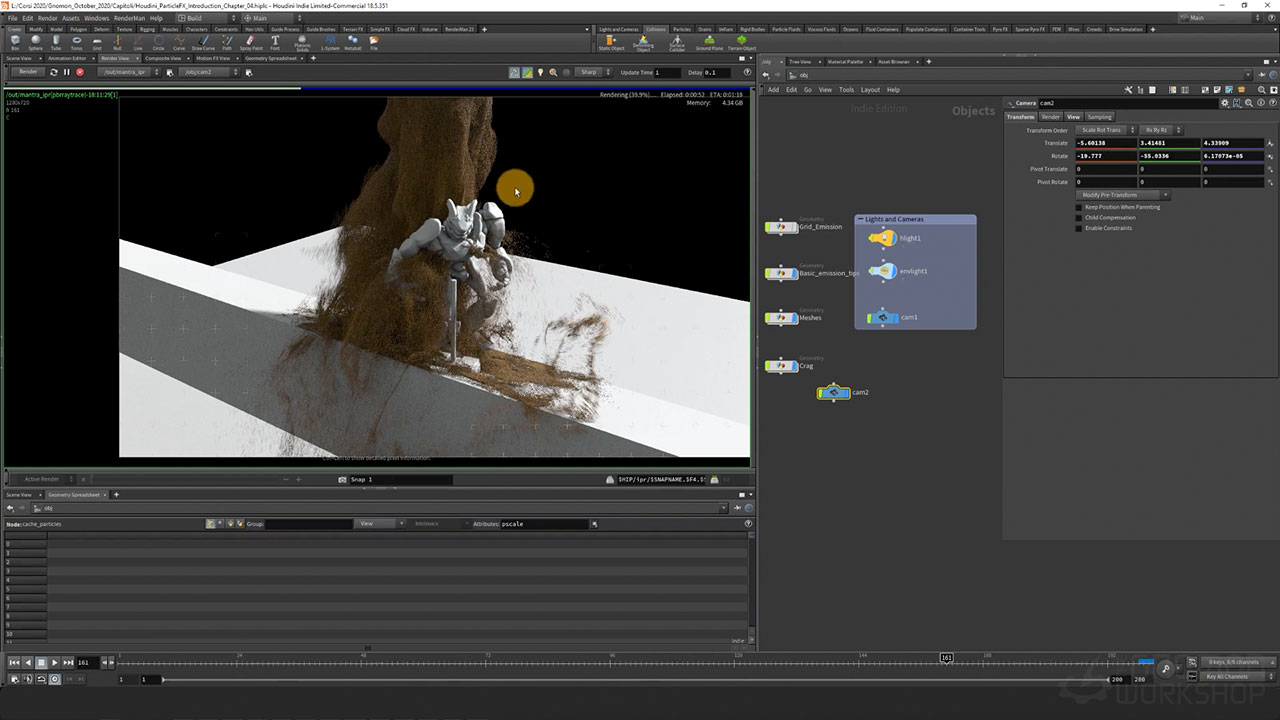Screen dimensions: 1280x720
Task: Toggle the Enable Constraints checkbox
Action: (x=1078, y=228)
